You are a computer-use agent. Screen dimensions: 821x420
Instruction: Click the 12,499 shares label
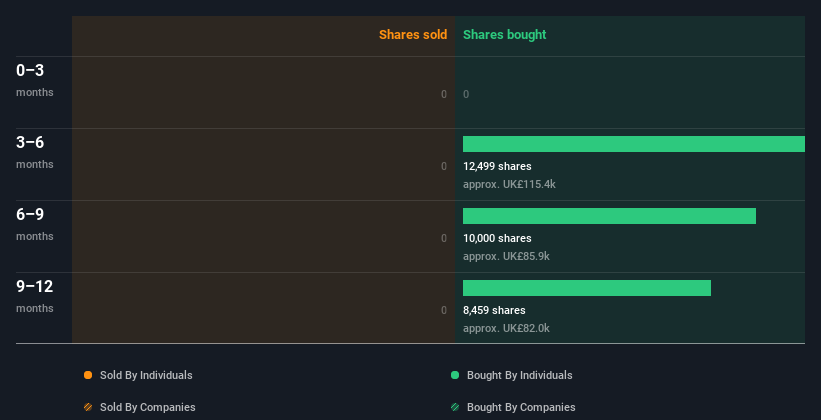point(497,167)
